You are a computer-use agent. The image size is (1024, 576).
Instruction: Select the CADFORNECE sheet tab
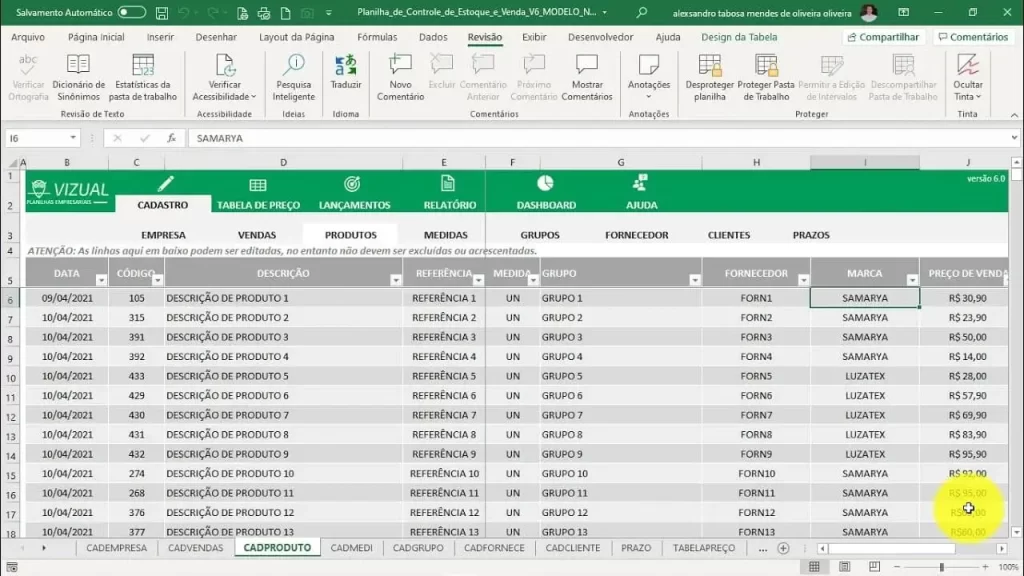point(494,548)
